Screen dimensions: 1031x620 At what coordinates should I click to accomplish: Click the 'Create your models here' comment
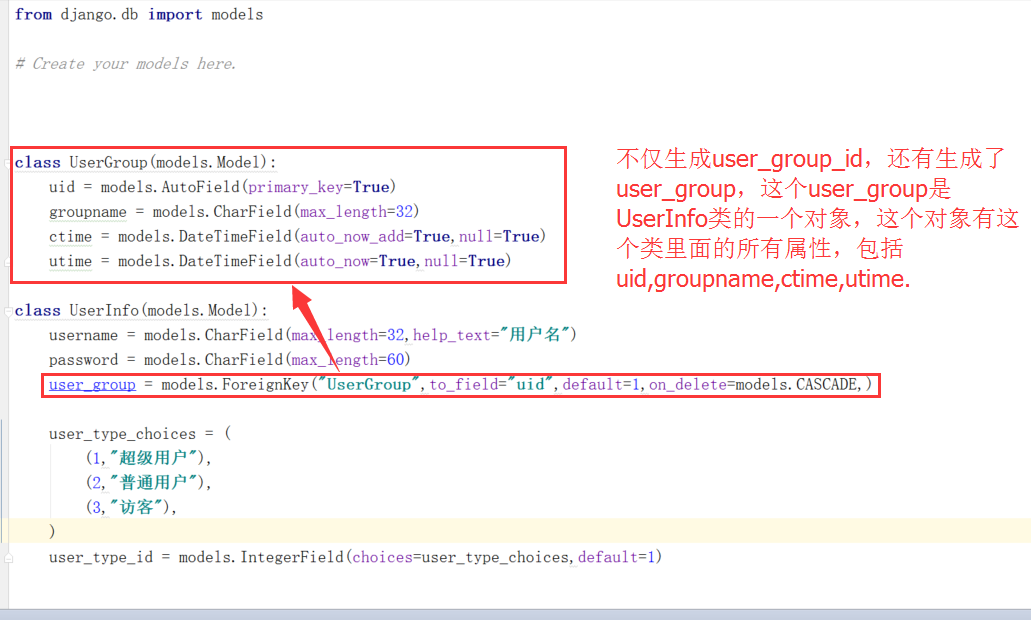click(x=126, y=64)
